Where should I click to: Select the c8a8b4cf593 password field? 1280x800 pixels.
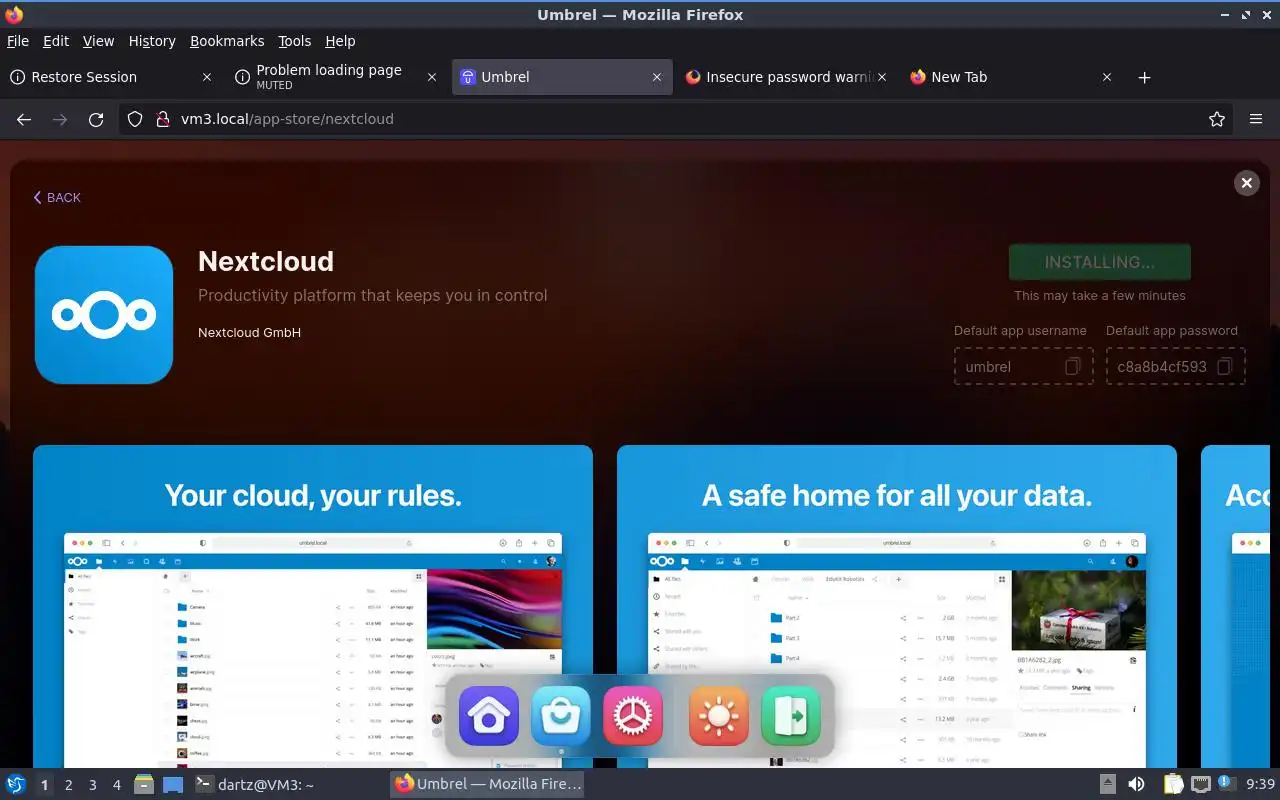pyautogui.click(x=1176, y=366)
